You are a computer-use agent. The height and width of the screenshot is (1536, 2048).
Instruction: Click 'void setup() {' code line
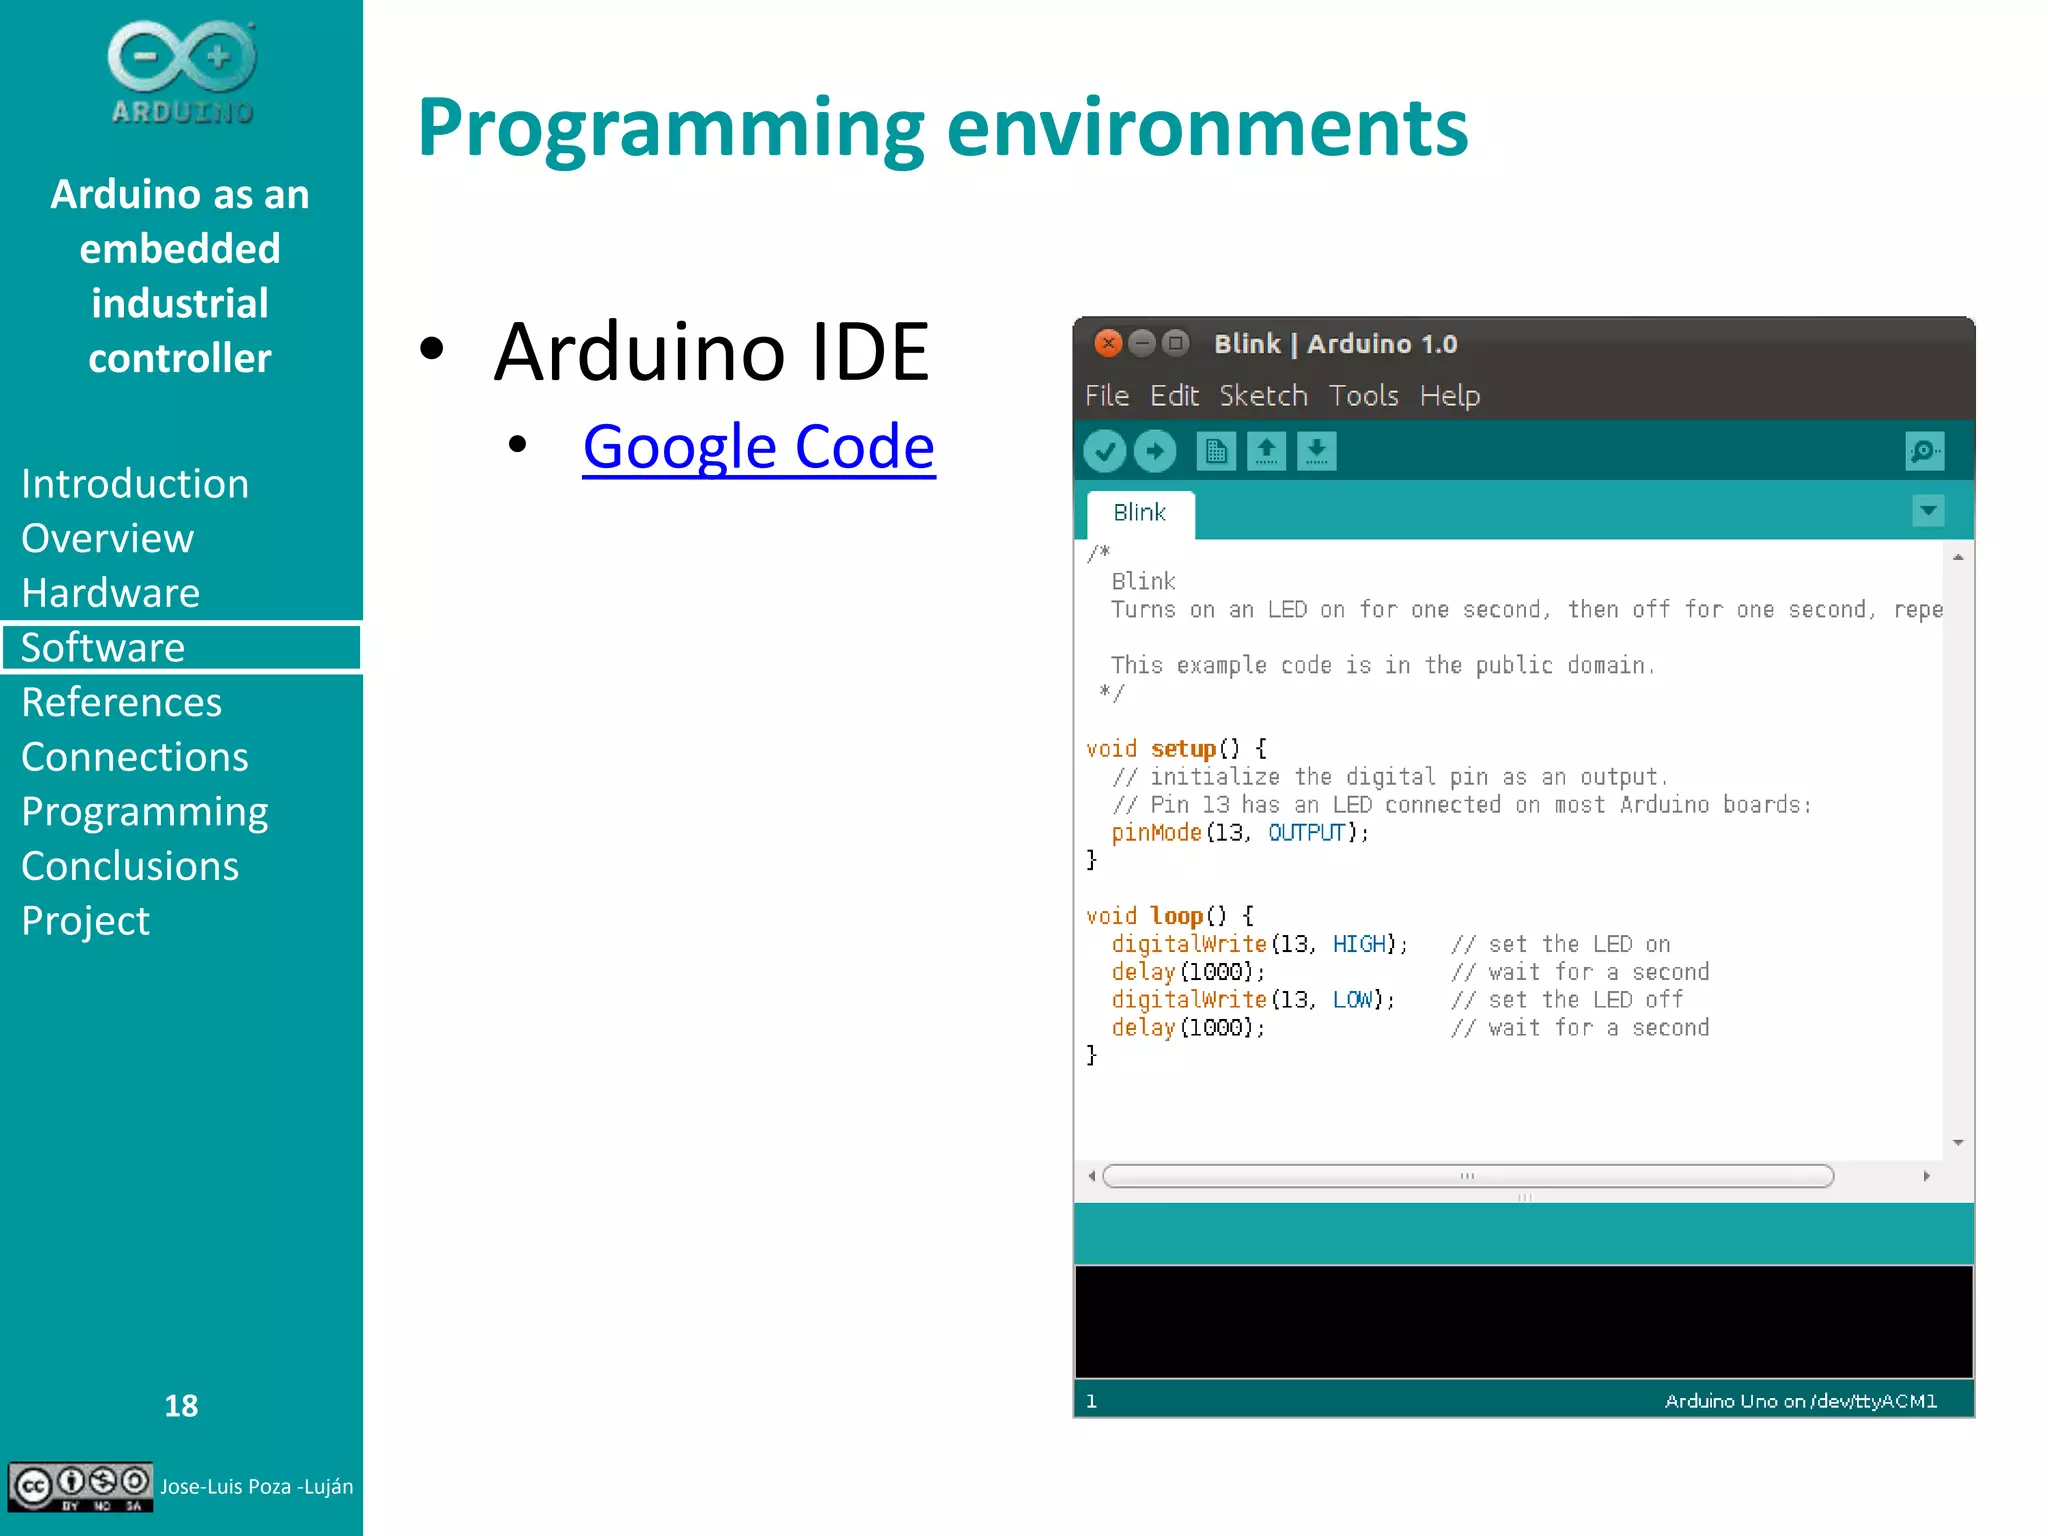1177,749
